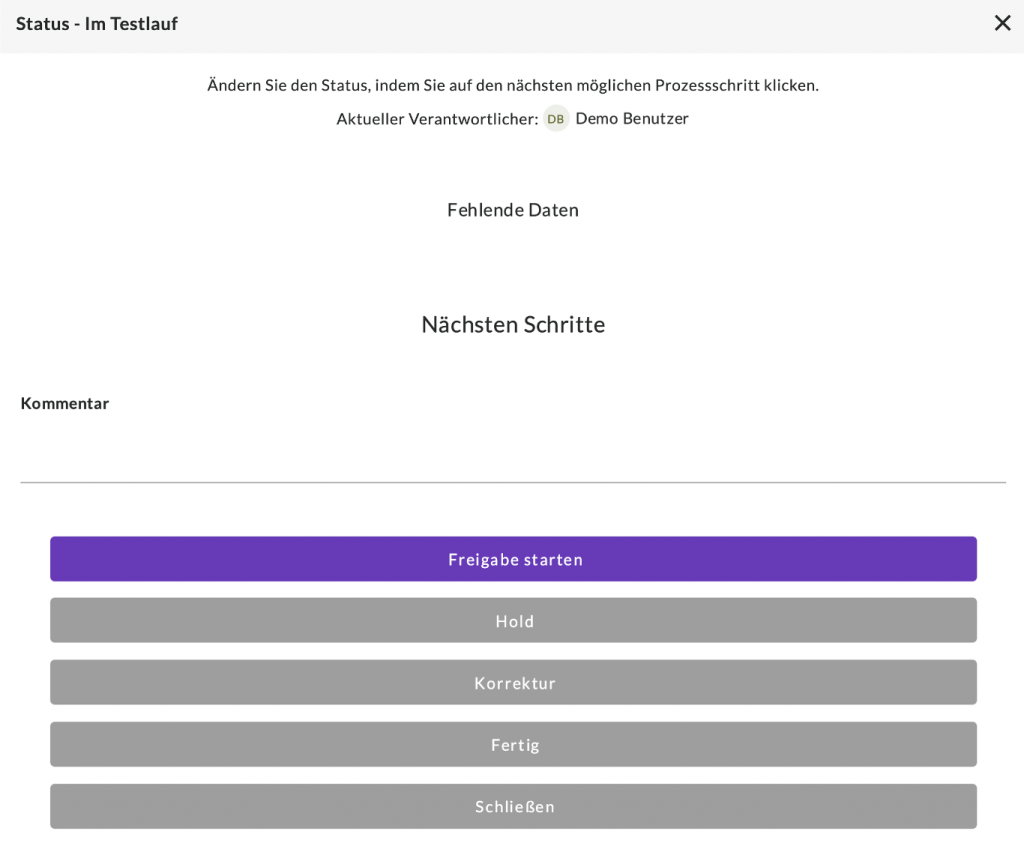Set the status to Hold
The height and width of the screenshot is (843, 1024).
[513, 621]
